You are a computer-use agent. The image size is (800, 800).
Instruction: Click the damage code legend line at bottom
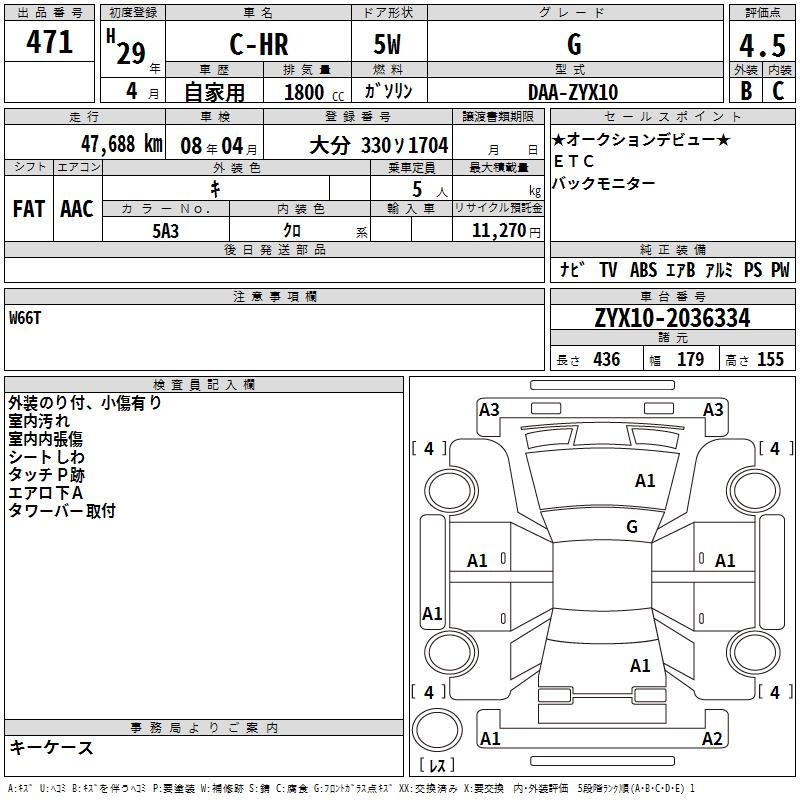point(351,789)
